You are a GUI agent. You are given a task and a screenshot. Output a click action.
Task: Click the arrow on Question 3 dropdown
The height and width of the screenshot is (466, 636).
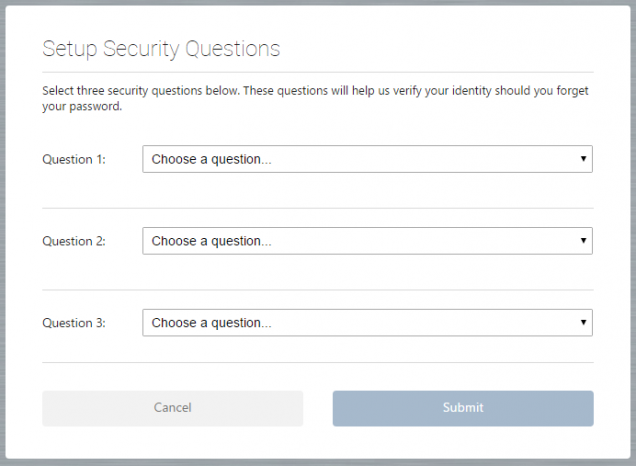pos(582,323)
